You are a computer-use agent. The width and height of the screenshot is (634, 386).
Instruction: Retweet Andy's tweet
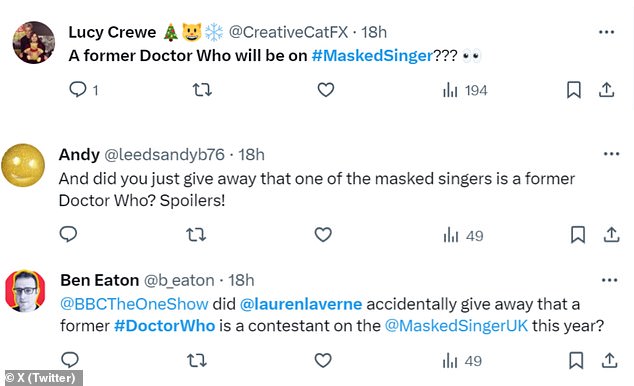[x=196, y=234]
